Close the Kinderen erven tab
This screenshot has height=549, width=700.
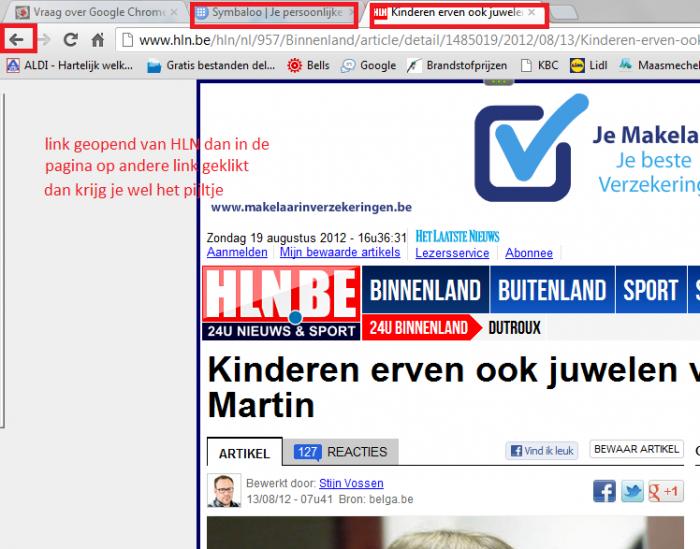coord(532,12)
